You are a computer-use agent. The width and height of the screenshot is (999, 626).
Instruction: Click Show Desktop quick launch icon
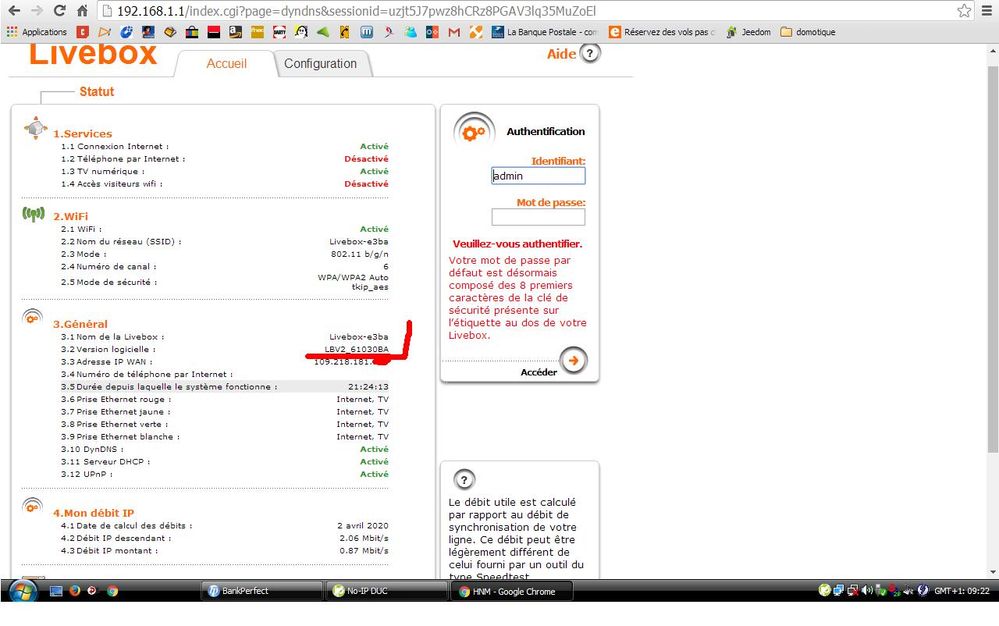[x=56, y=591]
